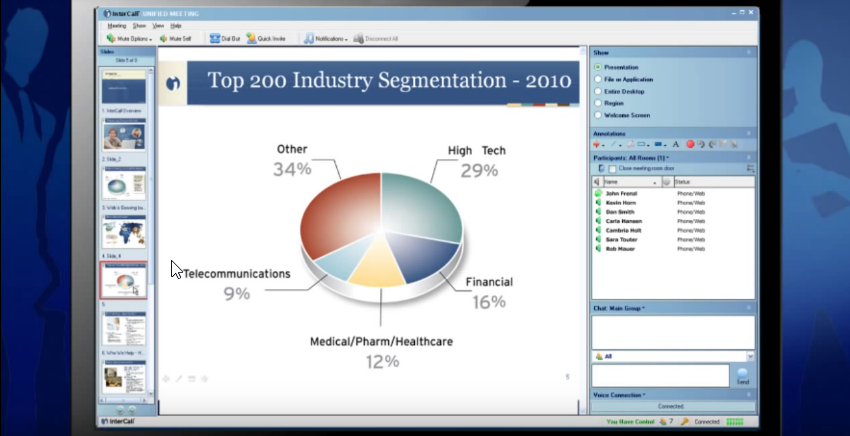Viewport: 850px width, 436px height.
Task: Click the Disconnect All icon
Action: [x=359, y=39]
